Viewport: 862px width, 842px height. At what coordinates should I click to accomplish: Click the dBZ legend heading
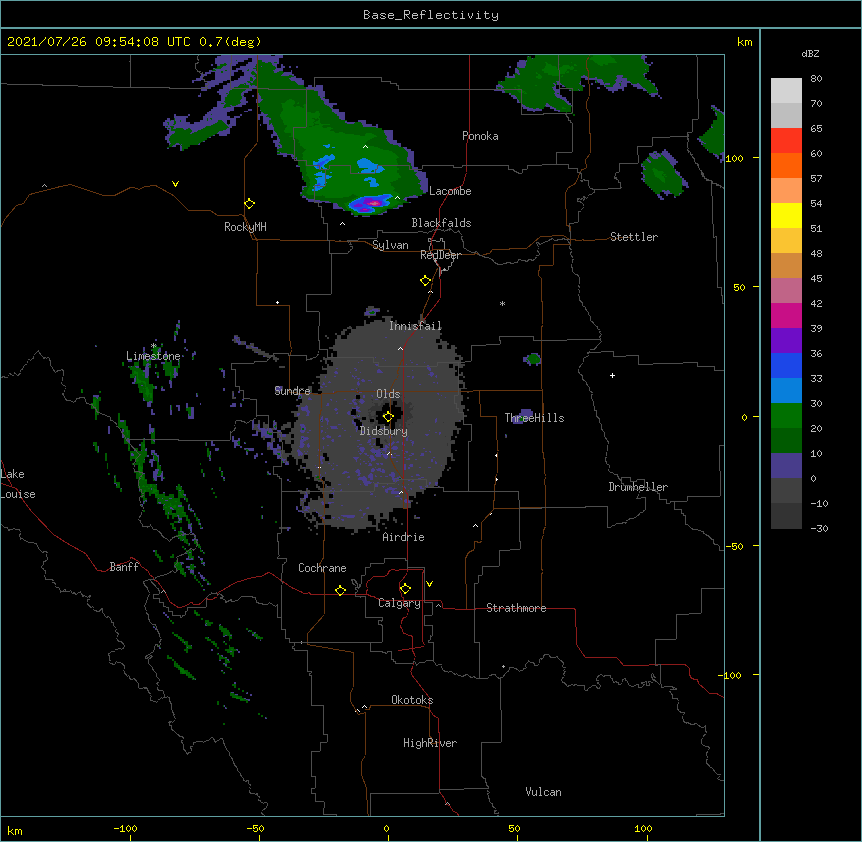point(810,54)
